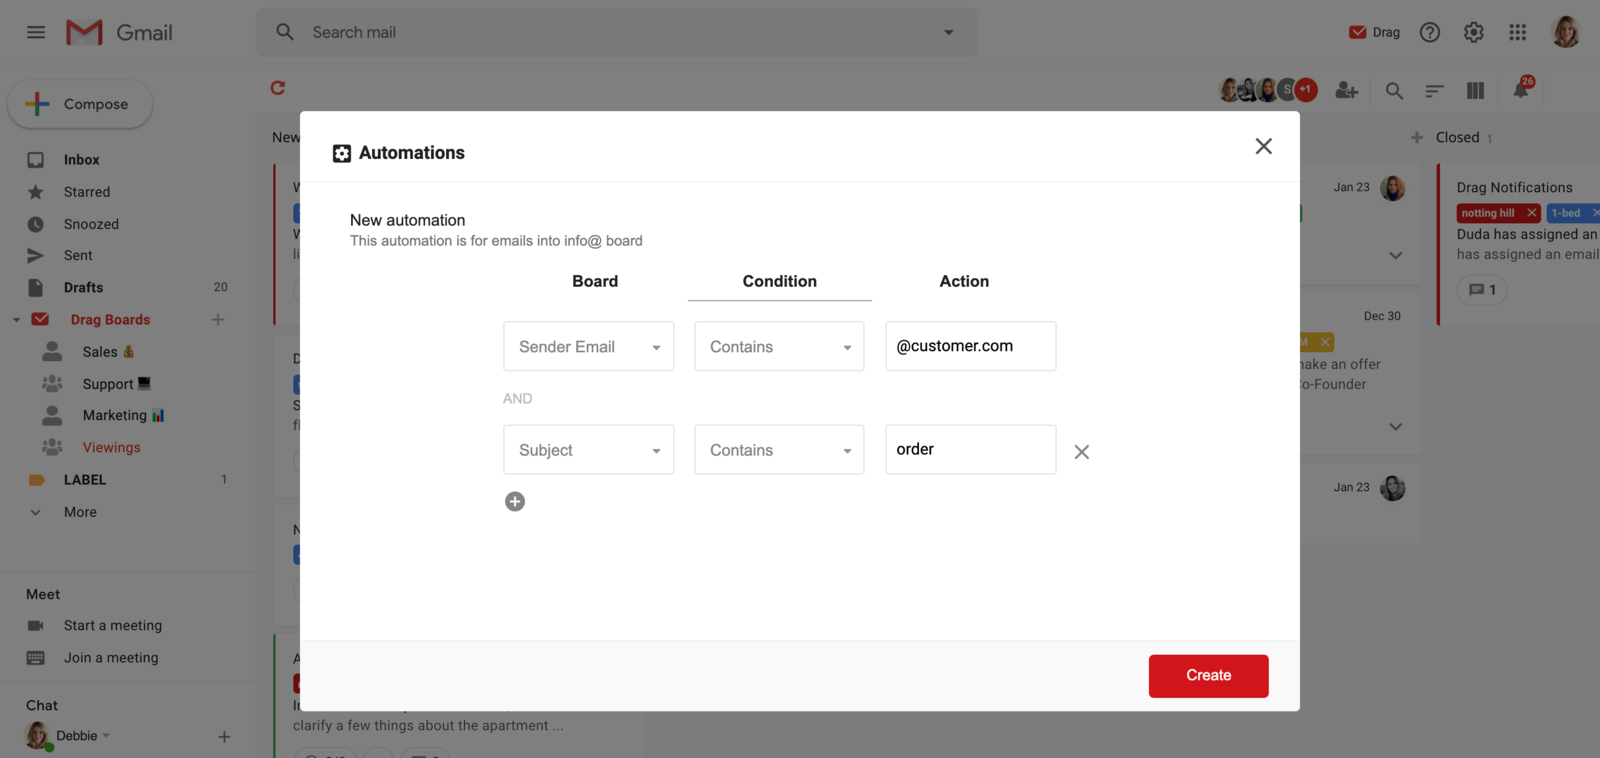Open the Settings gear icon
1600x758 pixels.
1474,32
